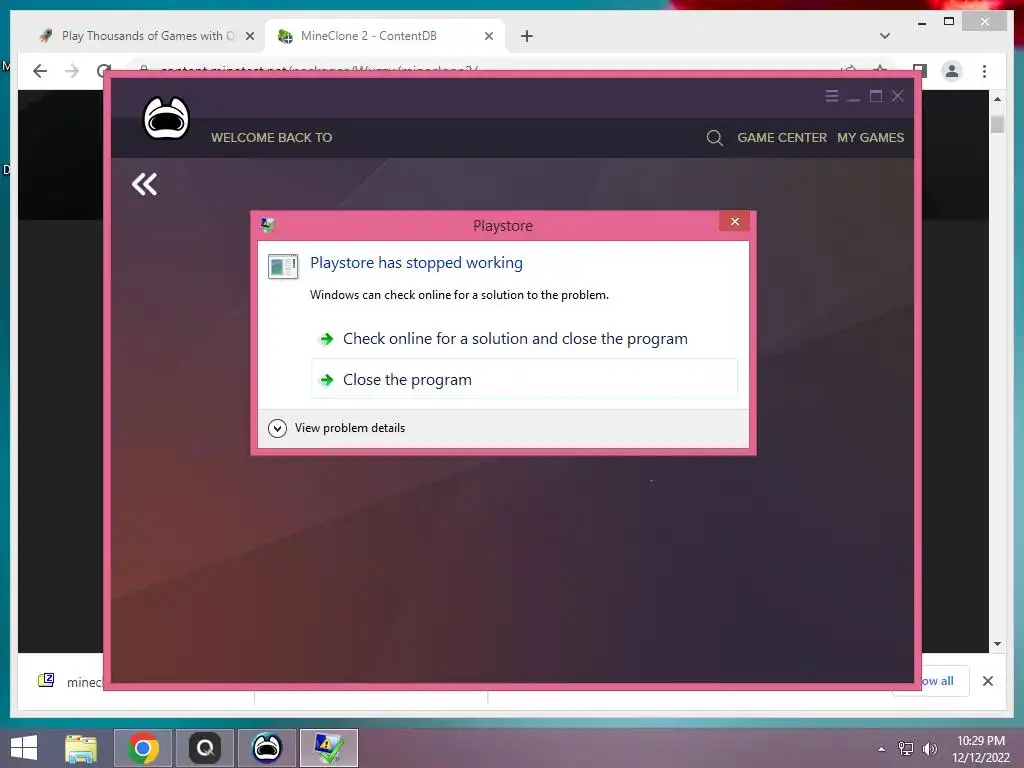Image resolution: width=1024 pixels, height=768 pixels.
Task: Open a new Chrome tab
Action: coord(526,36)
